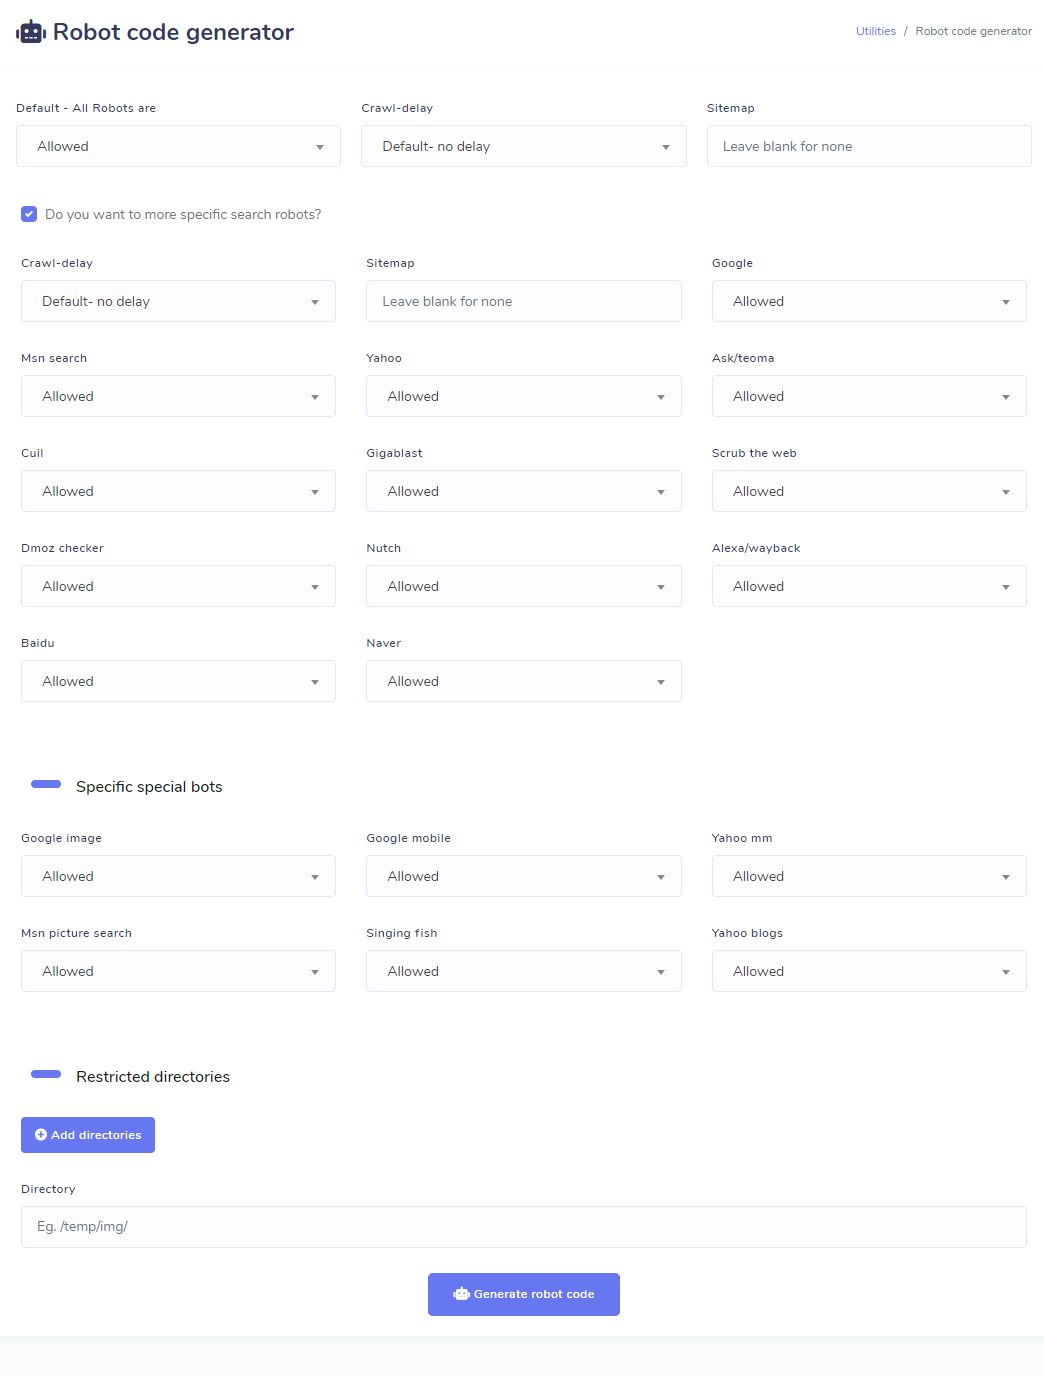The width and height of the screenshot is (1044, 1376).
Task: Click the robot icon beside page title
Action: [x=31, y=32]
